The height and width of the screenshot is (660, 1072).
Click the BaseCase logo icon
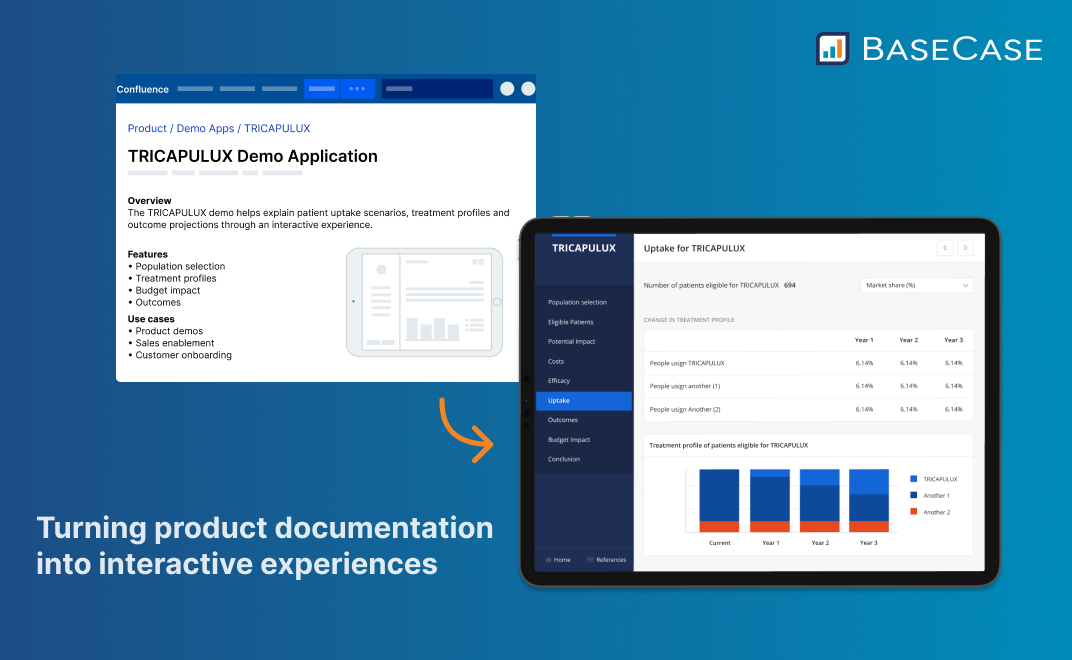point(832,49)
